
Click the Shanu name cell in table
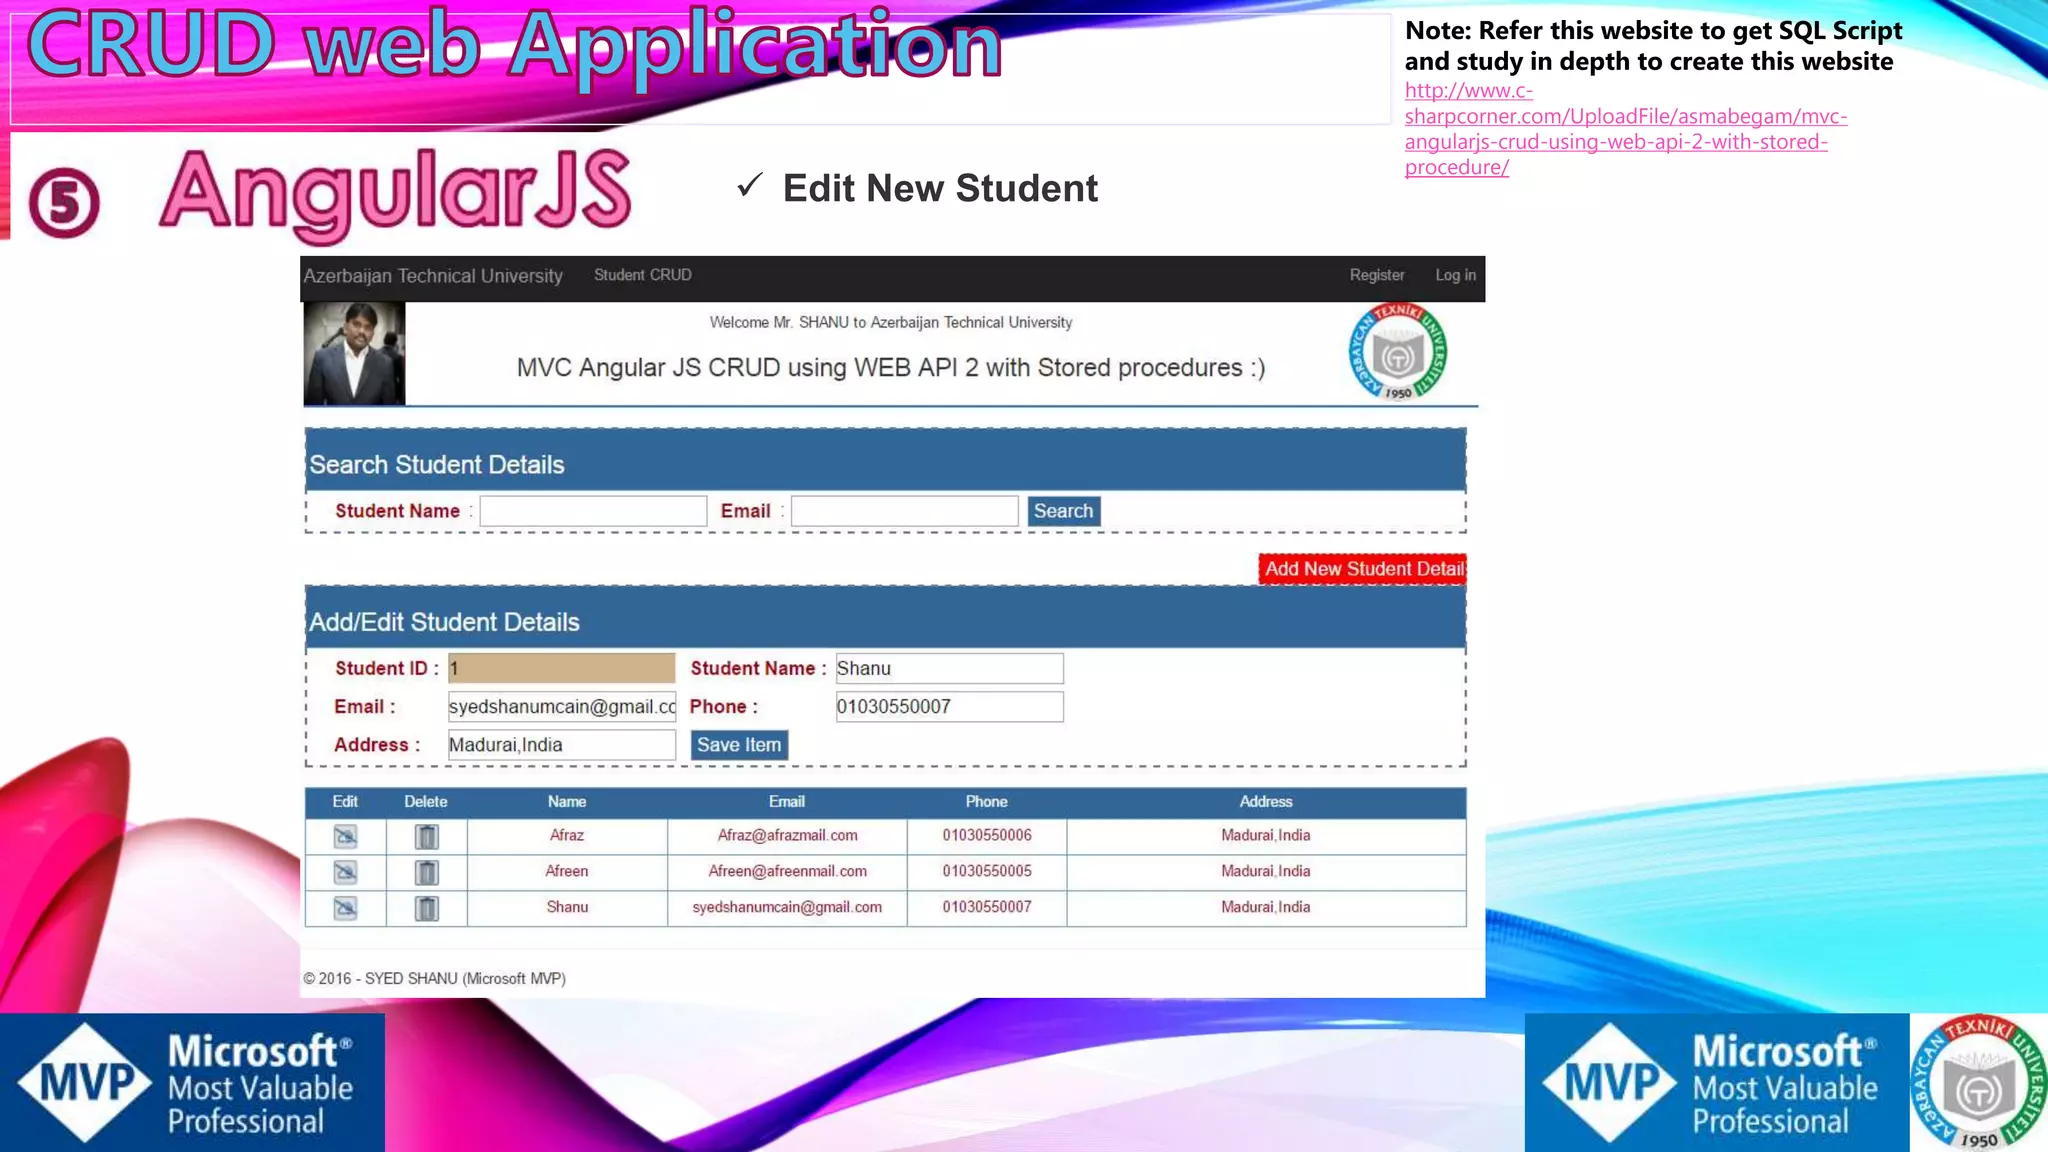coord(567,907)
